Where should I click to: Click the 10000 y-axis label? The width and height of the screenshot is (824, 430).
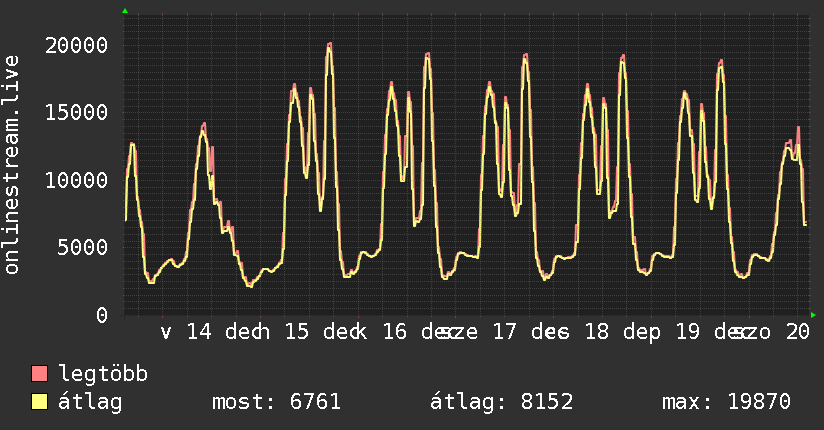77,180
